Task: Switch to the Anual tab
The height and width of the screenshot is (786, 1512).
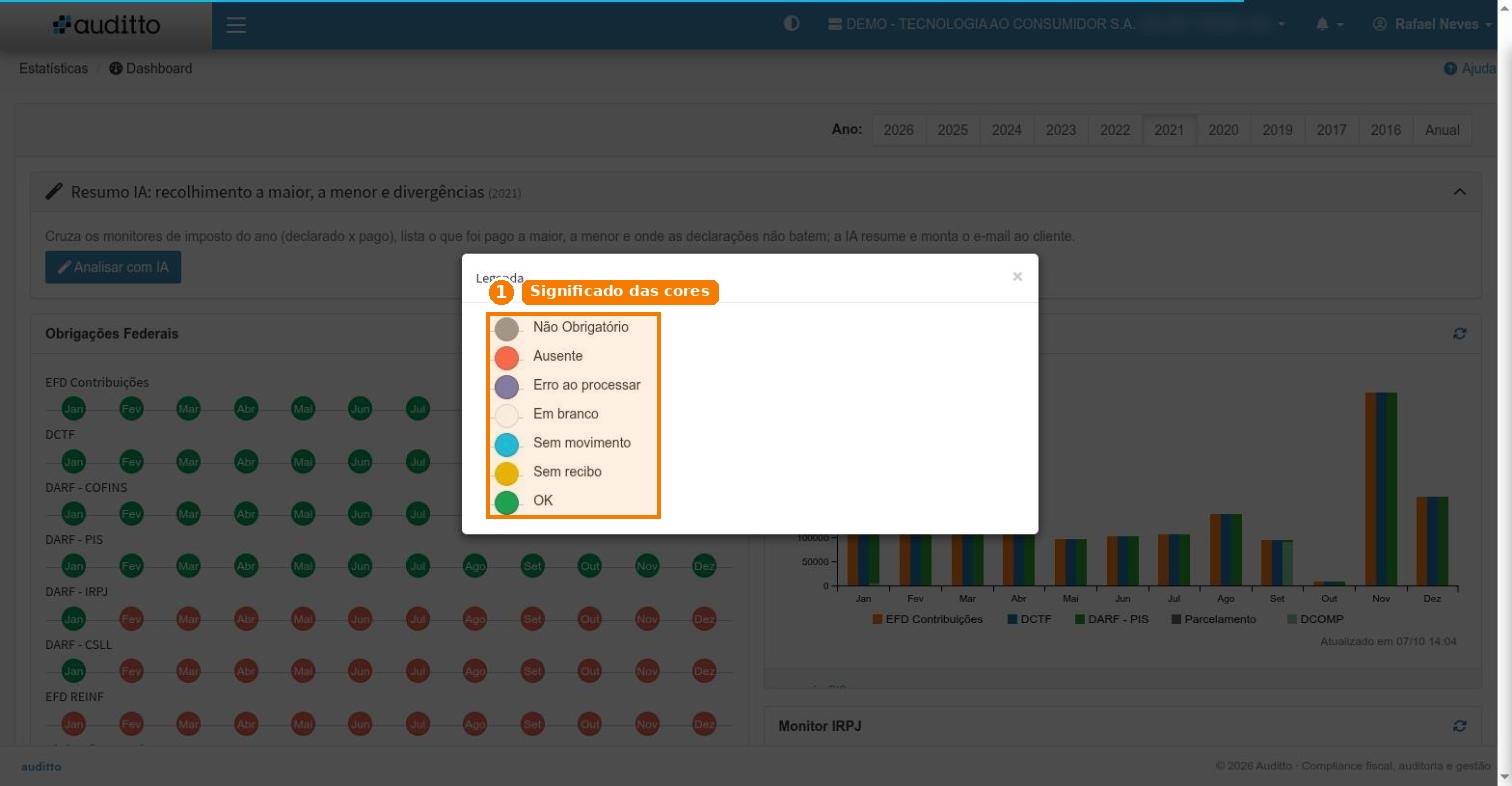Action: pyautogui.click(x=1442, y=130)
